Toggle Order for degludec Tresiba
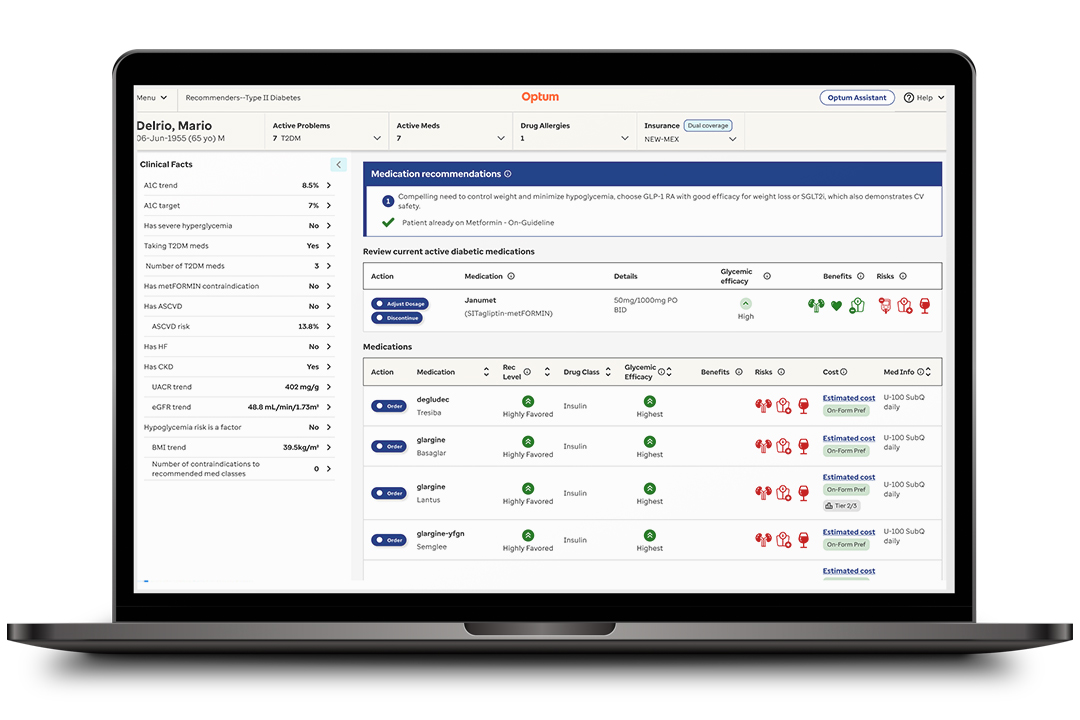 (x=388, y=406)
